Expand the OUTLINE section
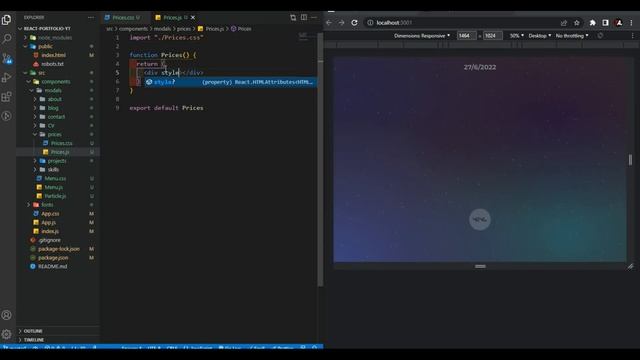Image resolution: width=640 pixels, height=360 pixels. 33,331
